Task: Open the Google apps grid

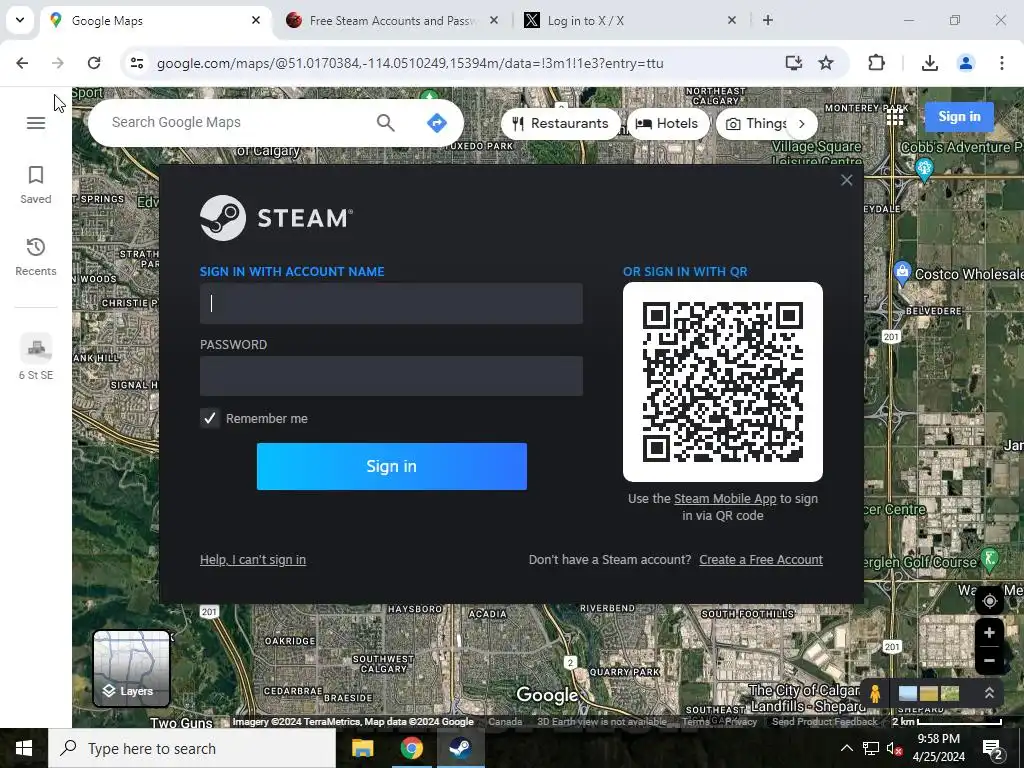Action: point(895,117)
